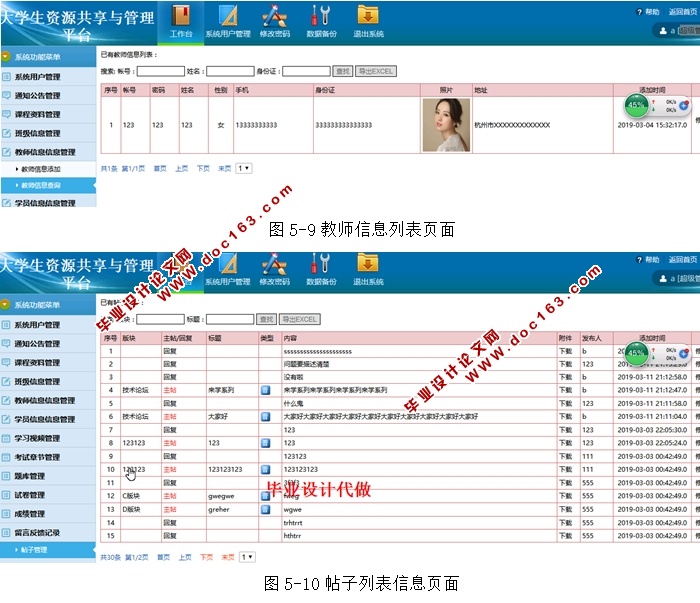Viewport: 700px width, 603px height.
Task: Click blue plus icon on teacher page widget
Action: point(684,106)
